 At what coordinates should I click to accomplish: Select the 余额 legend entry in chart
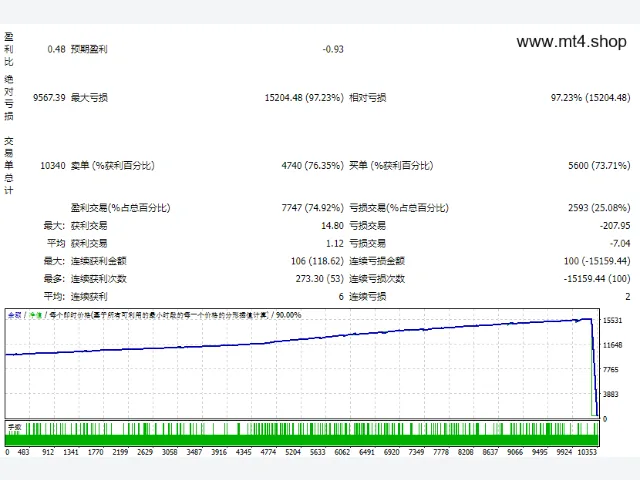coord(15,315)
